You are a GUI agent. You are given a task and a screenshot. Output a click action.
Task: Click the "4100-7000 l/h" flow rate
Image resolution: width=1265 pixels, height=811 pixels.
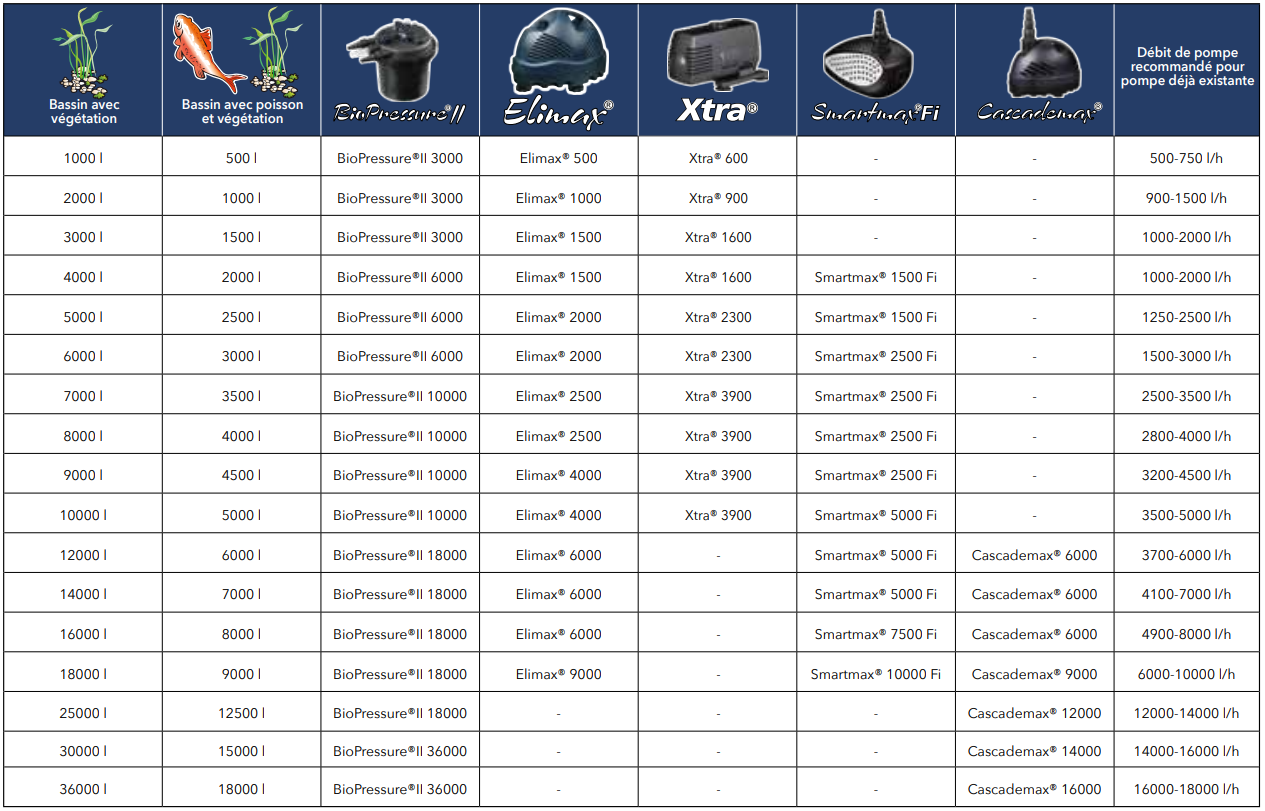click(1187, 594)
